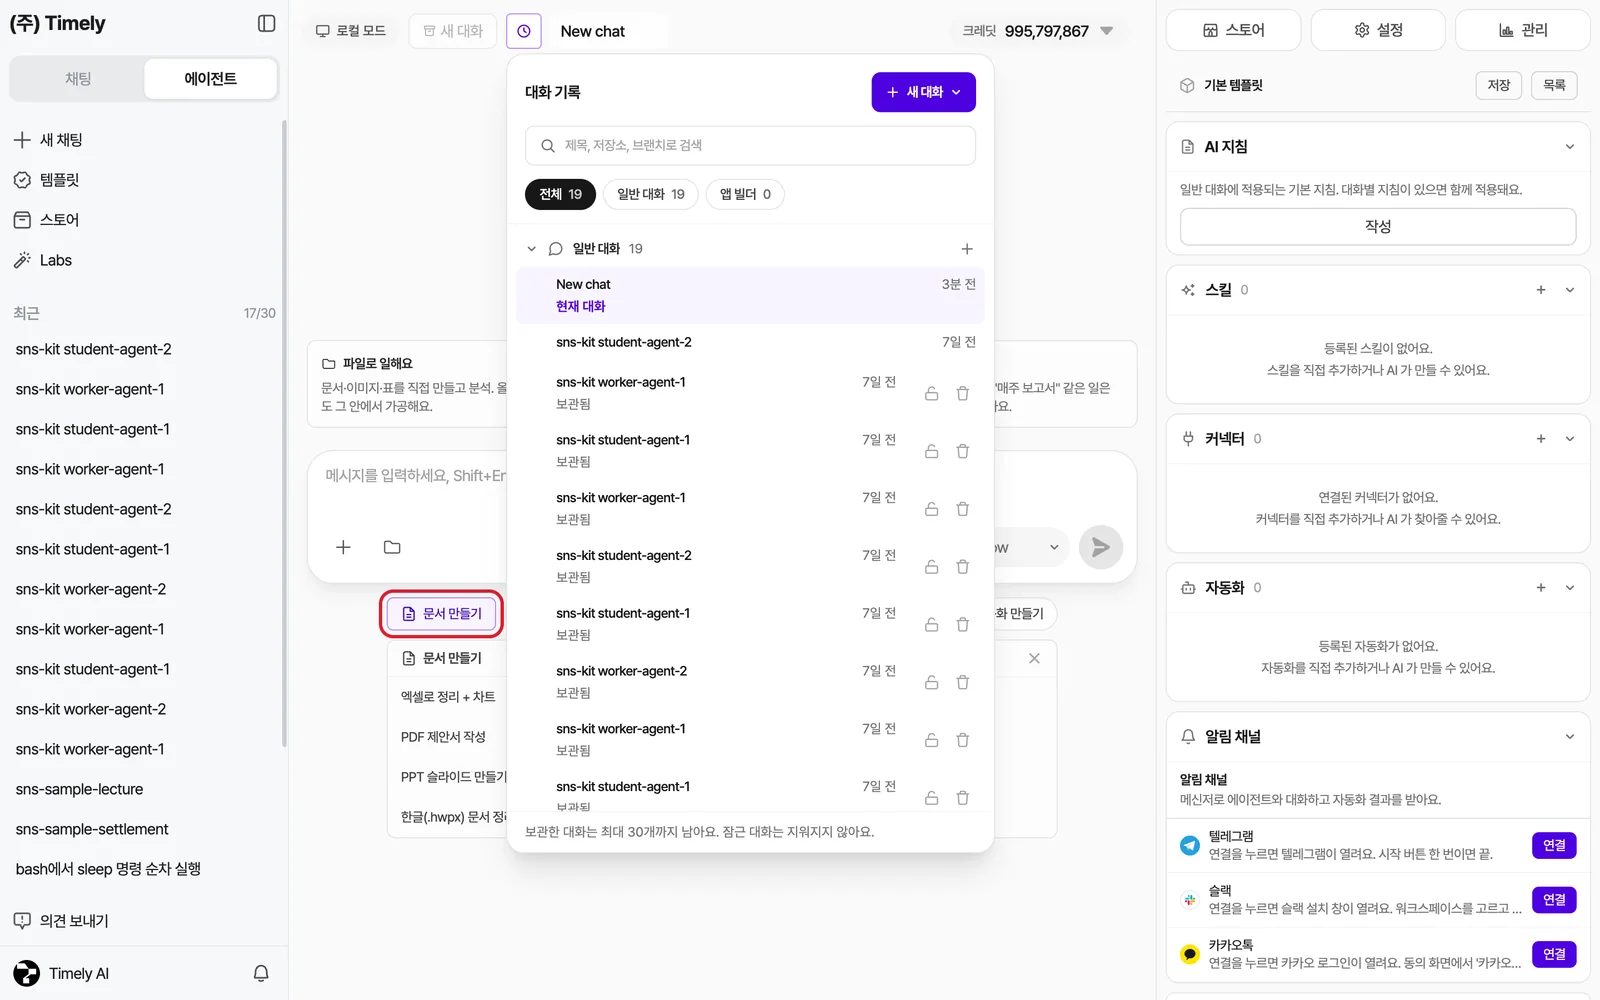The height and width of the screenshot is (1000, 1600).
Task: Expand the credit dropdown arrow
Action: [1107, 31]
